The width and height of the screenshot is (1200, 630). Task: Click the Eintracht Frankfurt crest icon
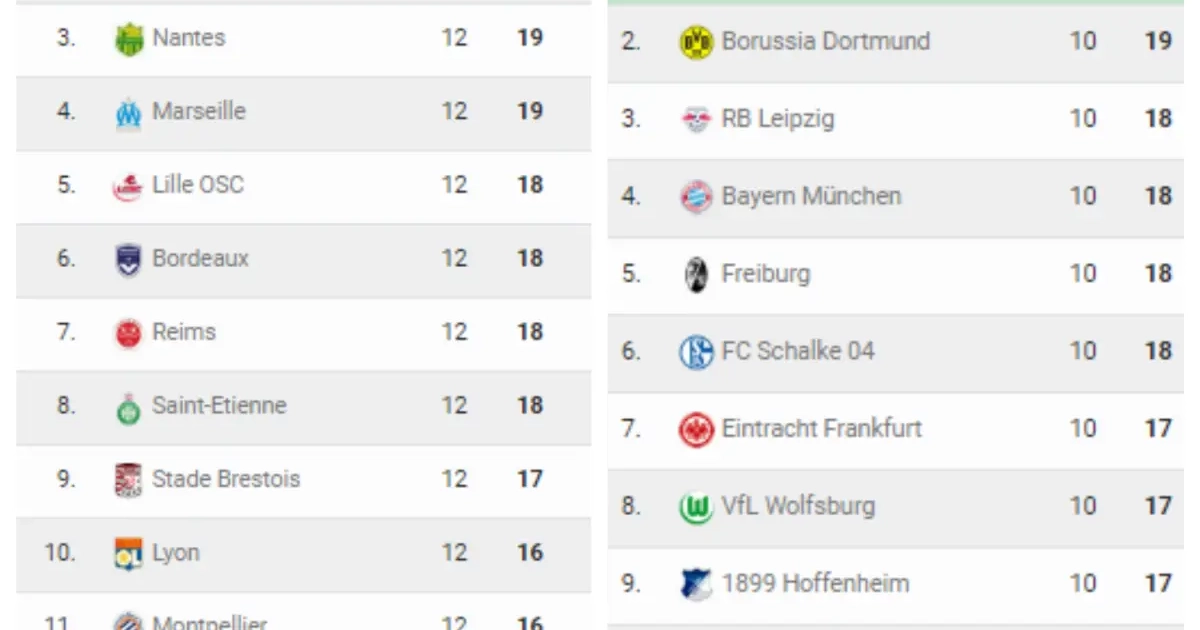pyautogui.click(x=695, y=430)
